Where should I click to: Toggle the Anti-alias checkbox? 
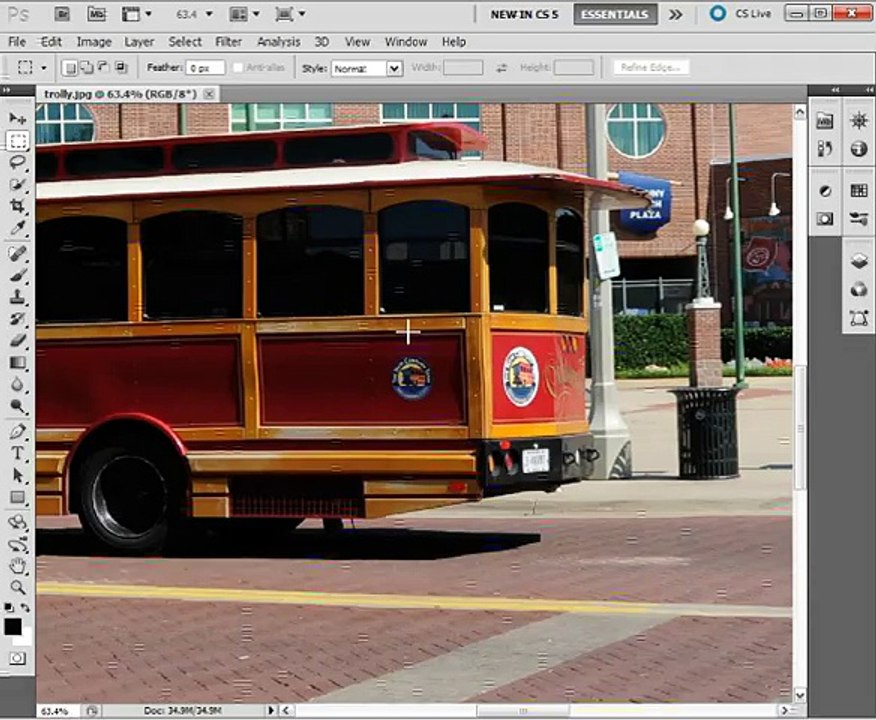238,68
